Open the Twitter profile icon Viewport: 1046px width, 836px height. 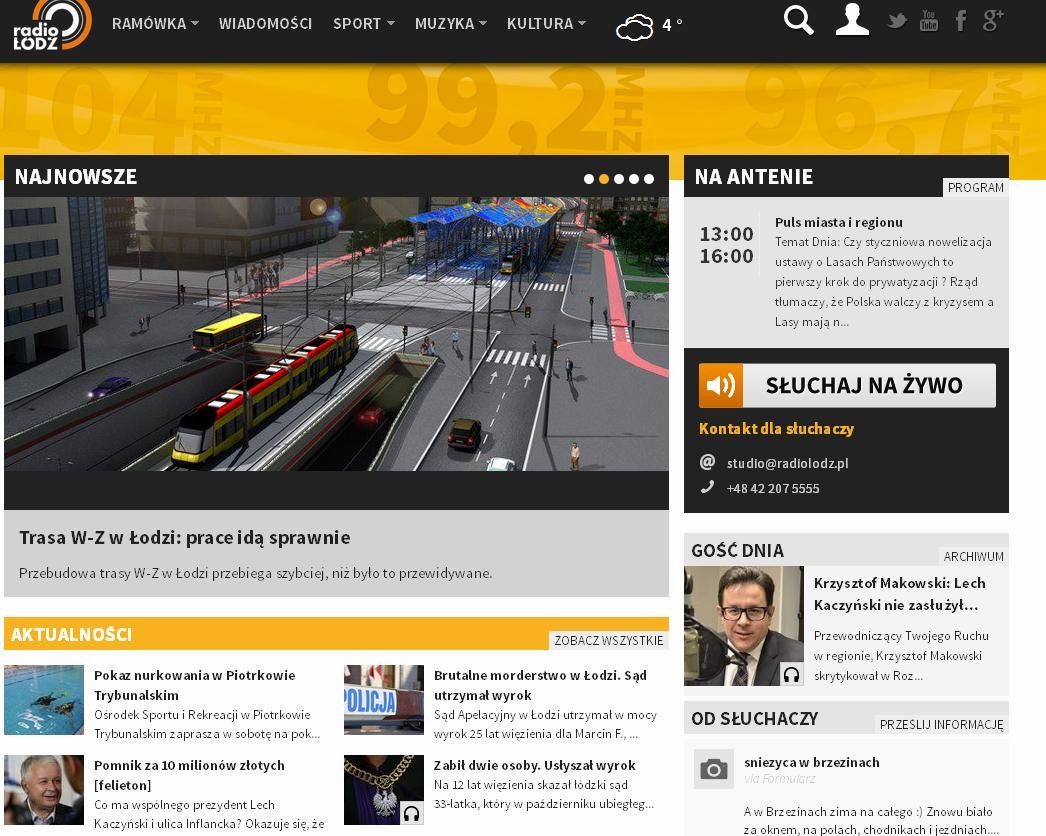(x=897, y=21)
